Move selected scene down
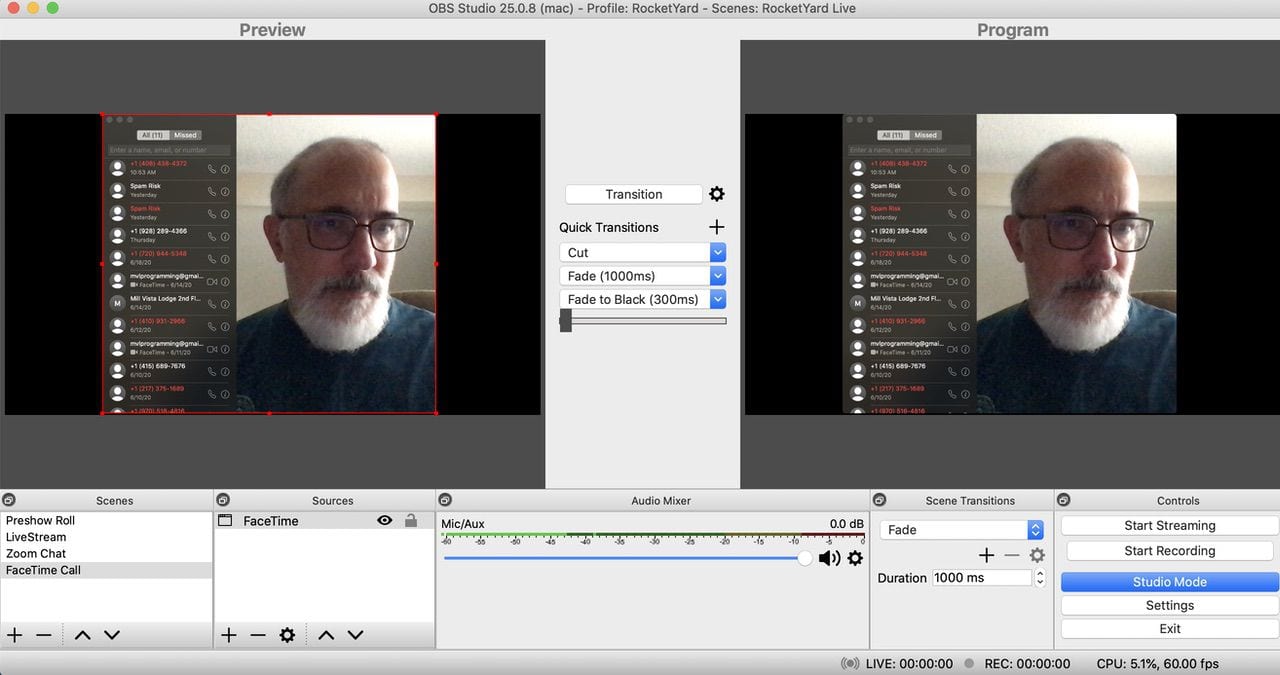Image resolution: width=1280 pixels, height=675 pixels. [x=112, y=635]
